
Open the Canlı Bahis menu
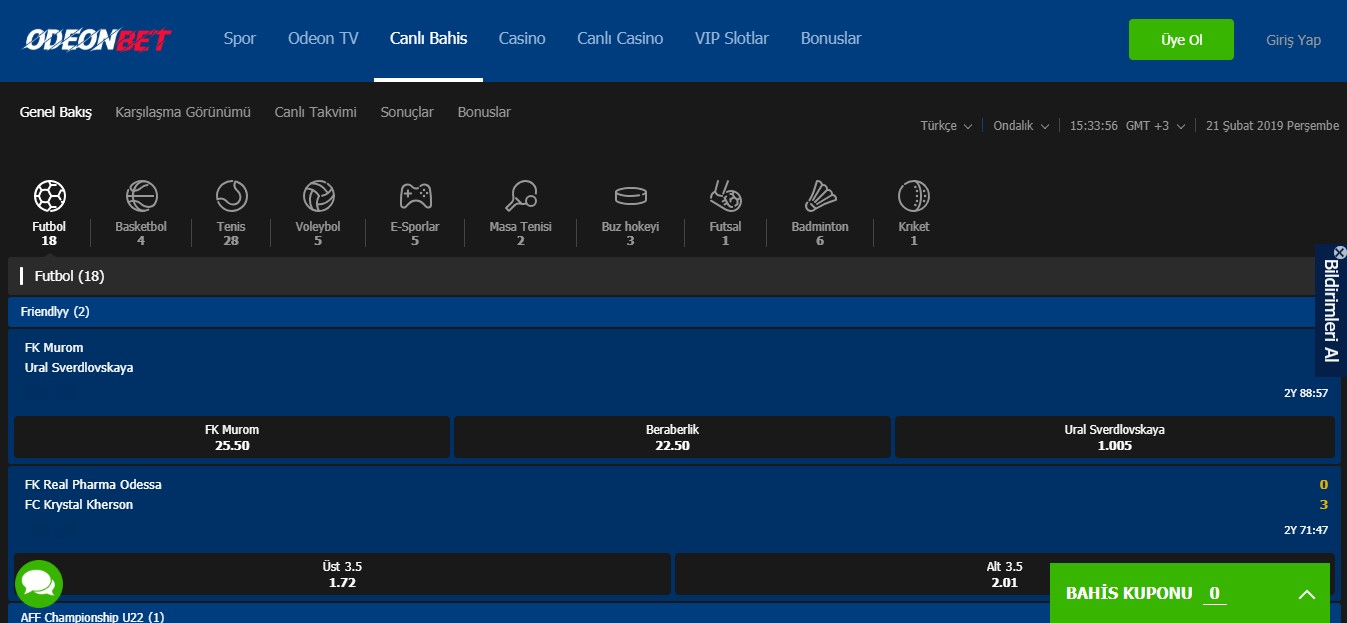point(428,39)
